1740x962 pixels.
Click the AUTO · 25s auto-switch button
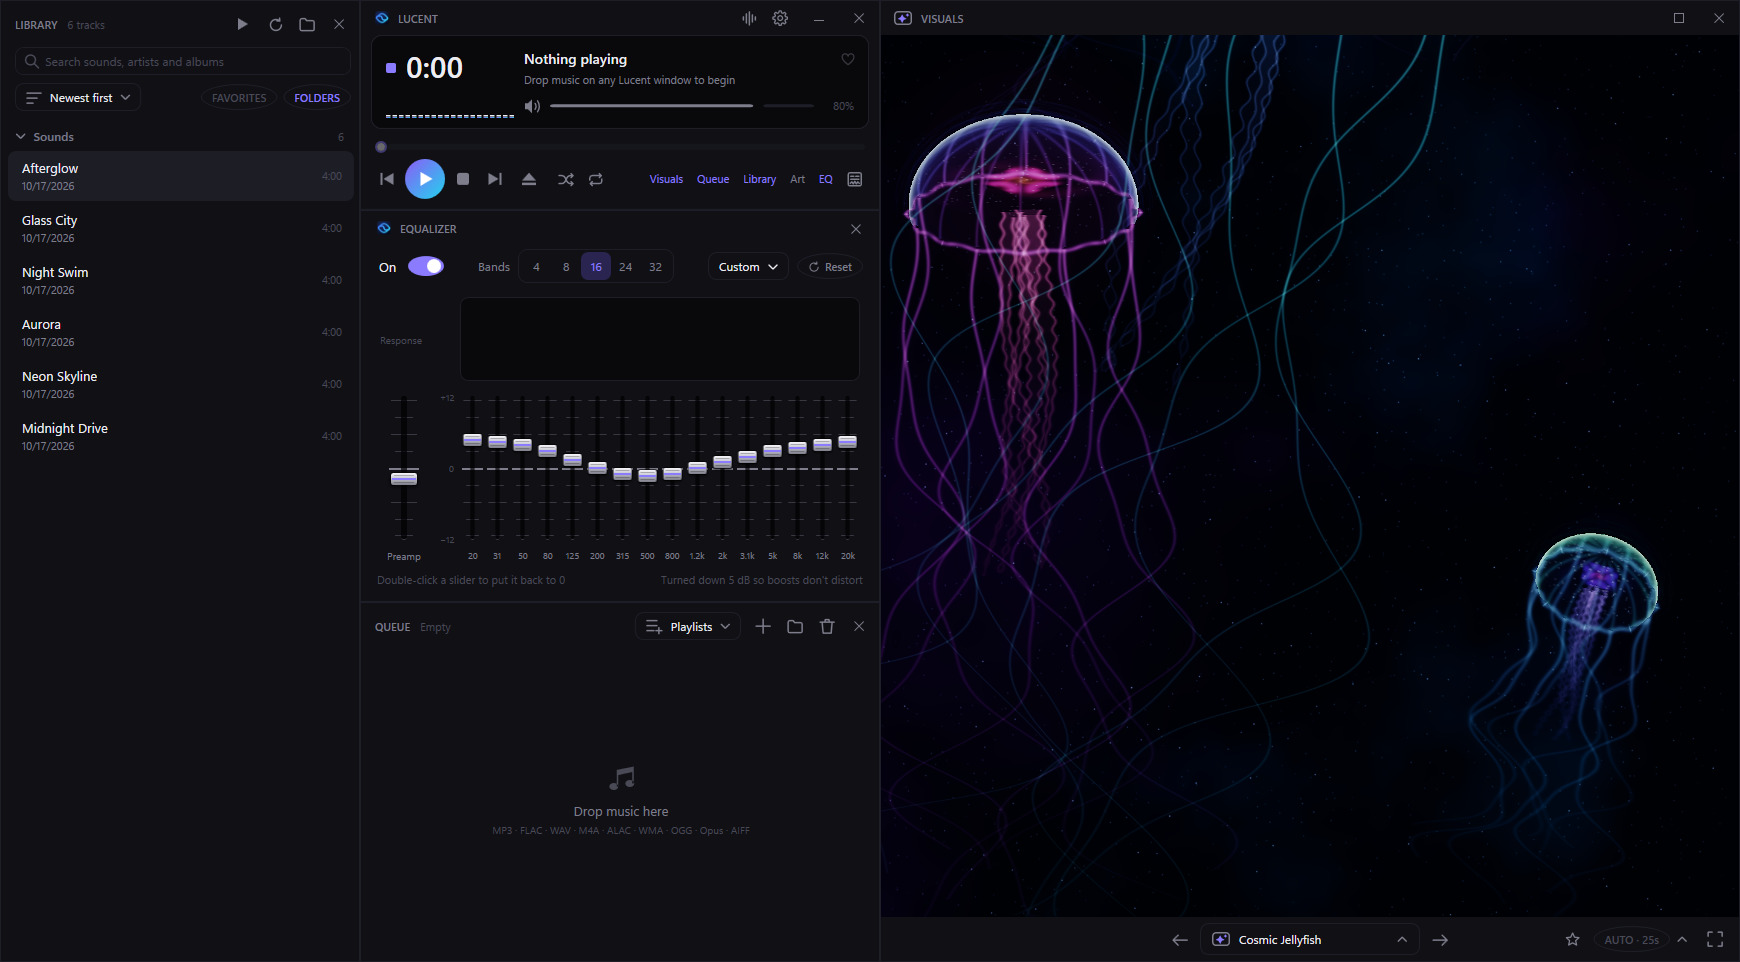click(x=1631, y=940)
